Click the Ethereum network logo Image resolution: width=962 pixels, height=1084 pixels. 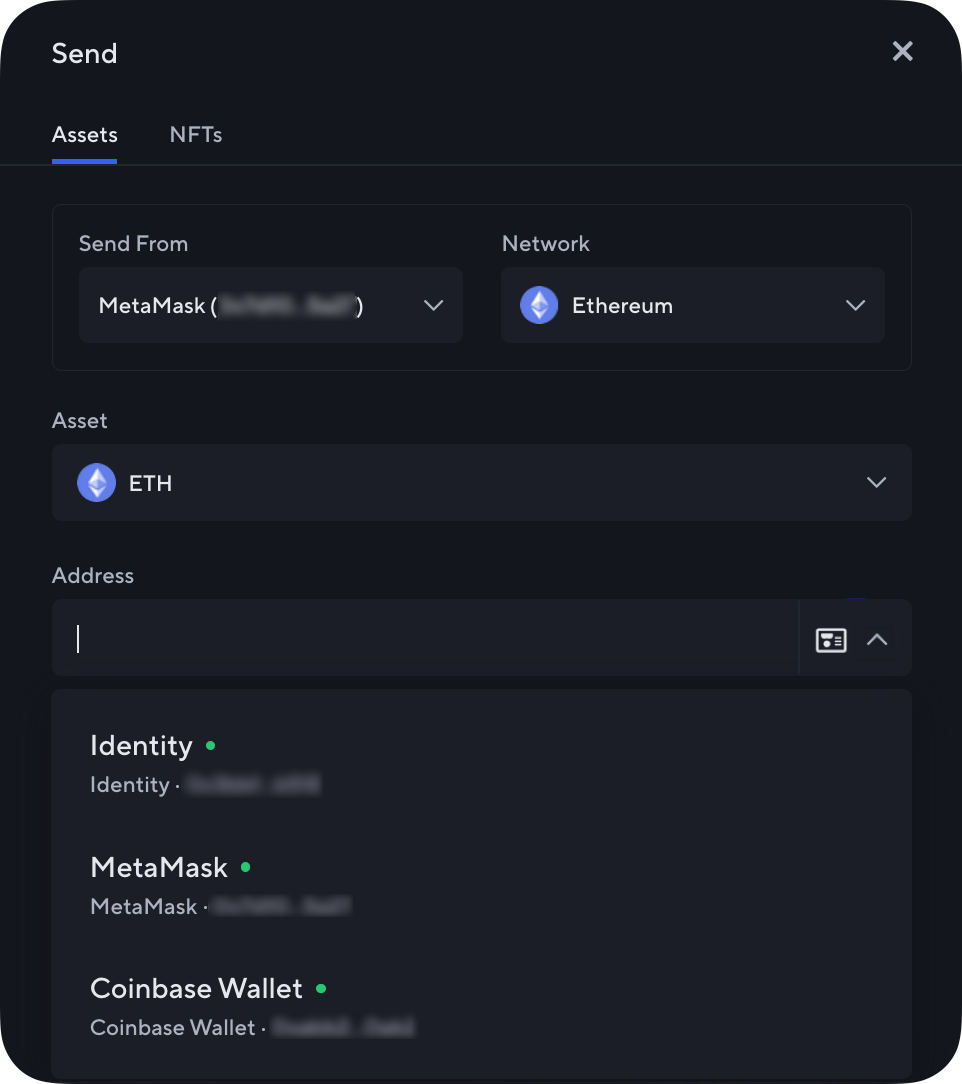539,305
